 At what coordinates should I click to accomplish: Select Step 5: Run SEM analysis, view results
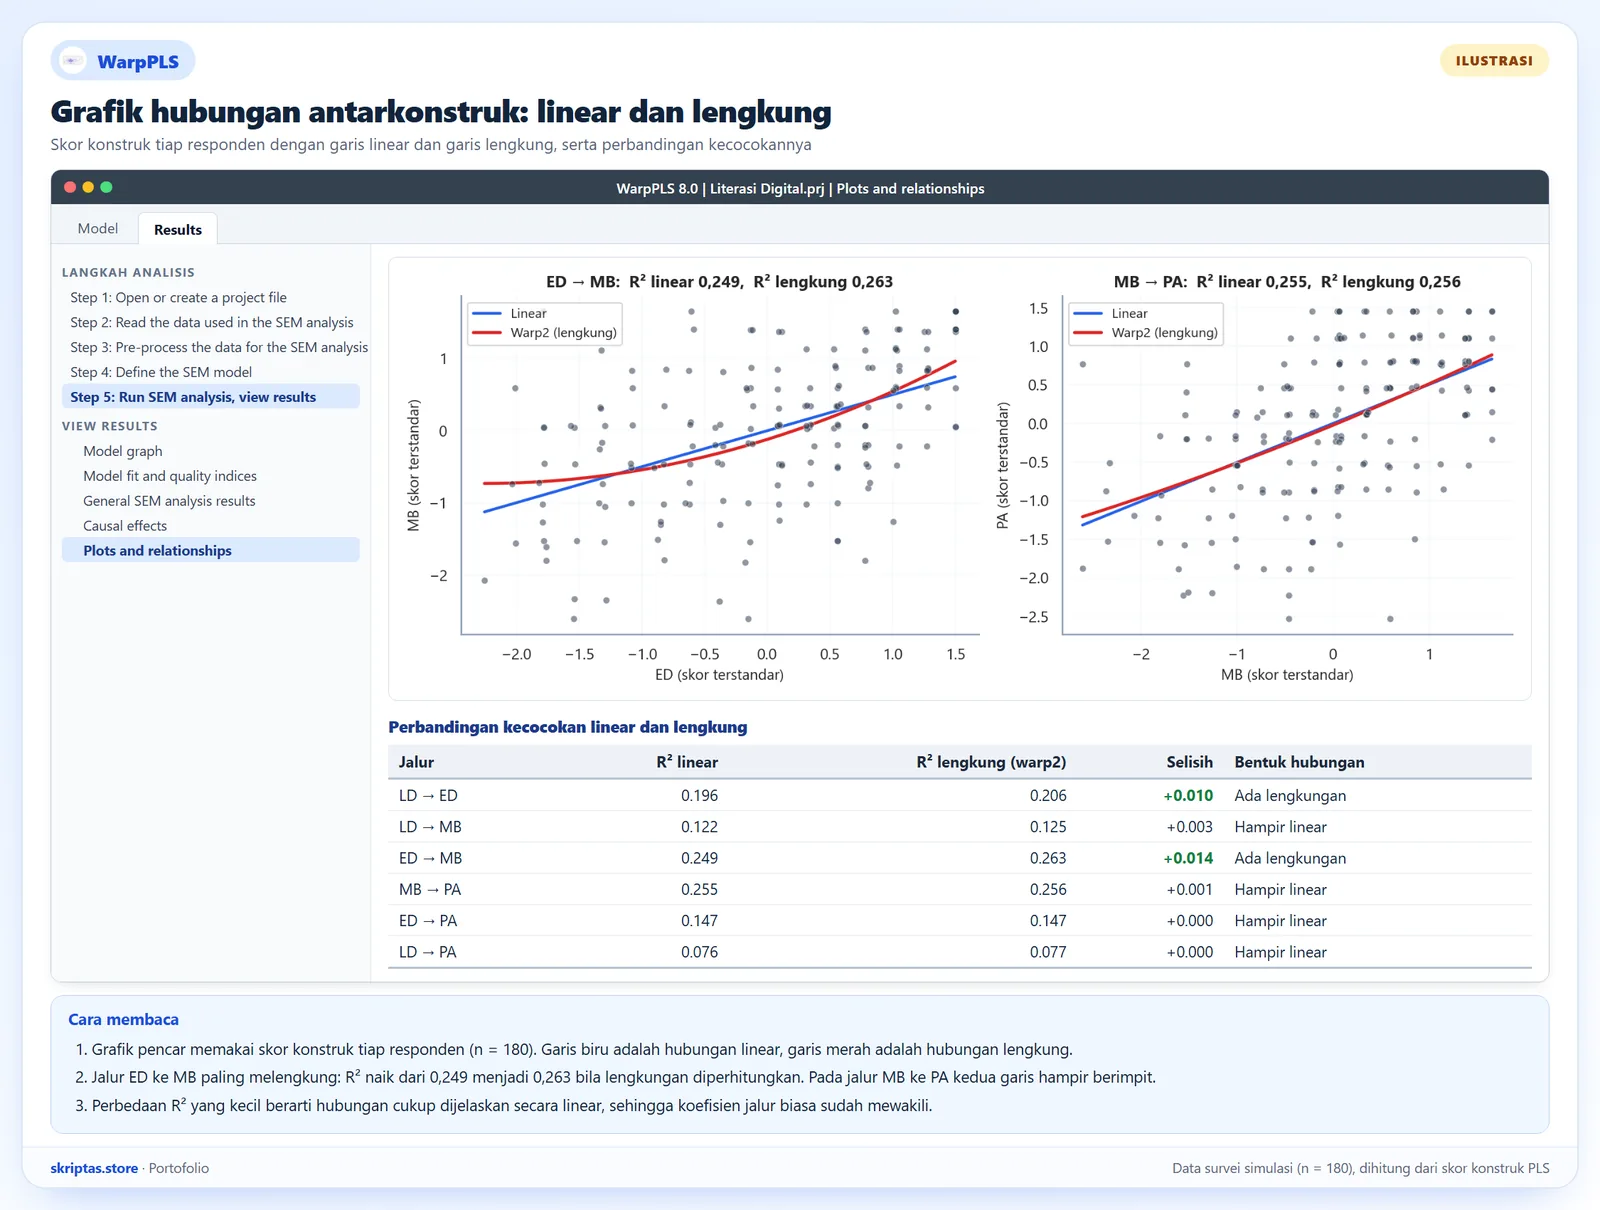coord(210,397)
